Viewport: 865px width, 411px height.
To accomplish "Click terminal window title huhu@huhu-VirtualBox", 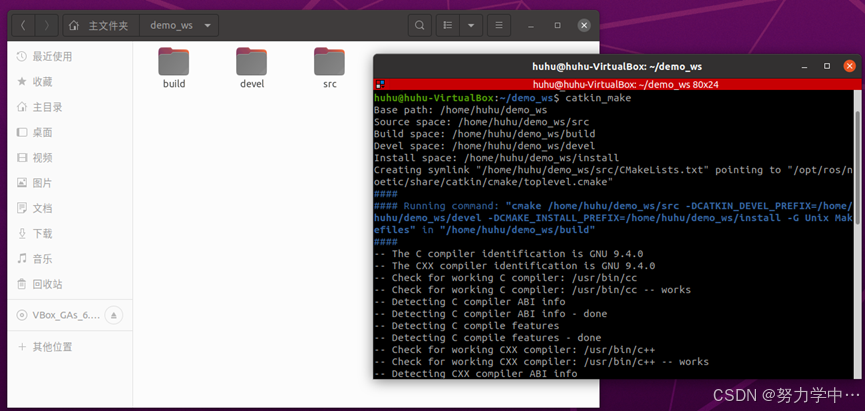I will (x=617, y=66).
